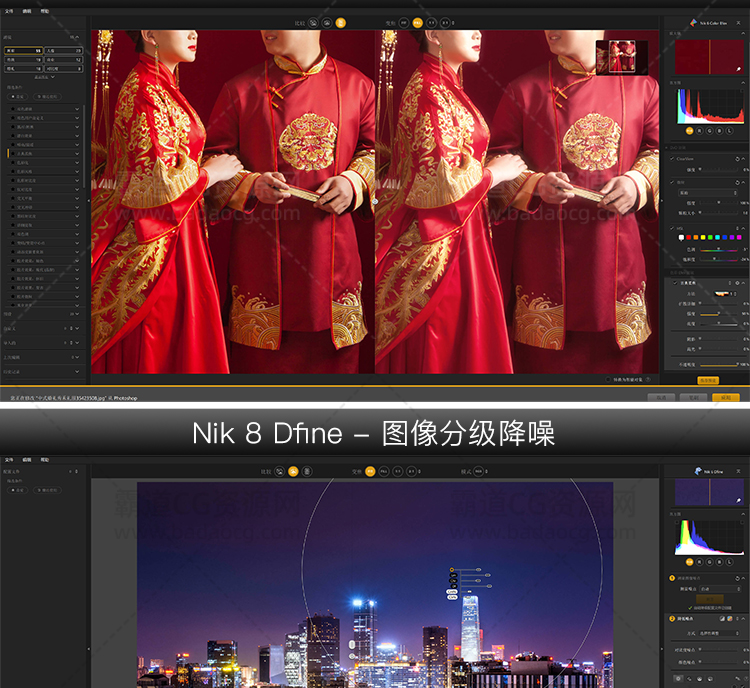Click navigator thumbnail over Color Efex preview

click(x=622, y=57)
